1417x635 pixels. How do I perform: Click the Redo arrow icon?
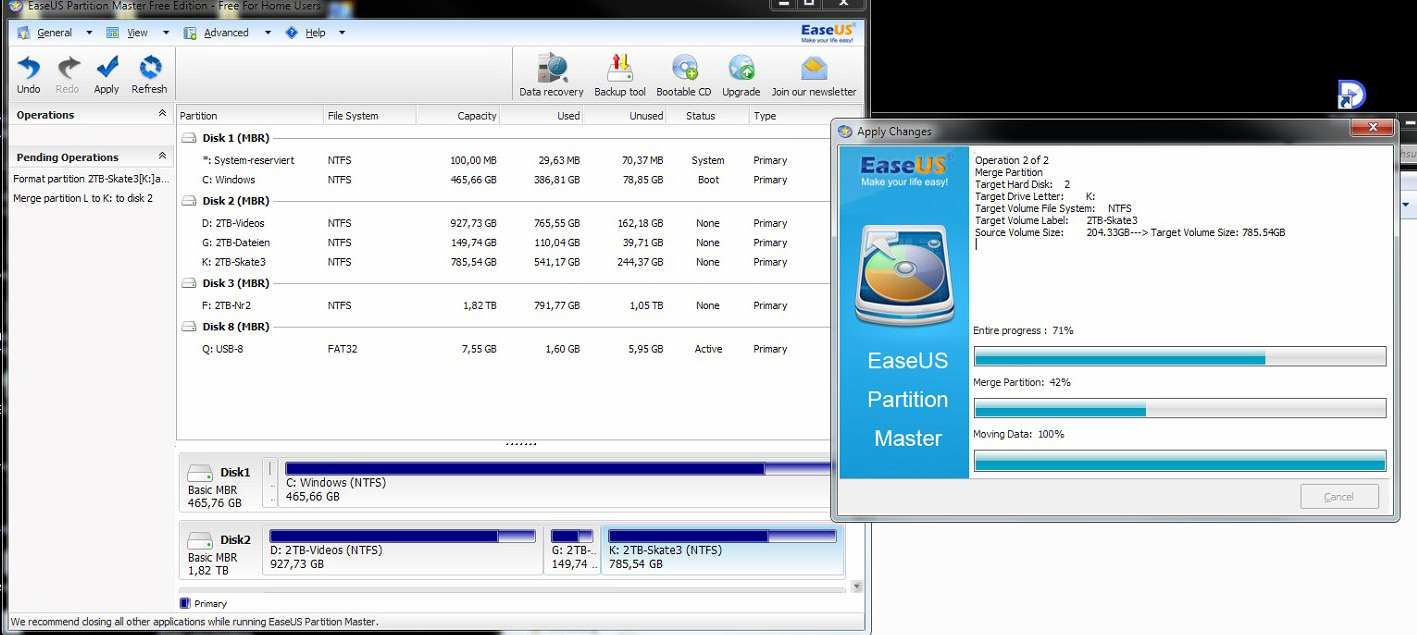click(67, 67)
